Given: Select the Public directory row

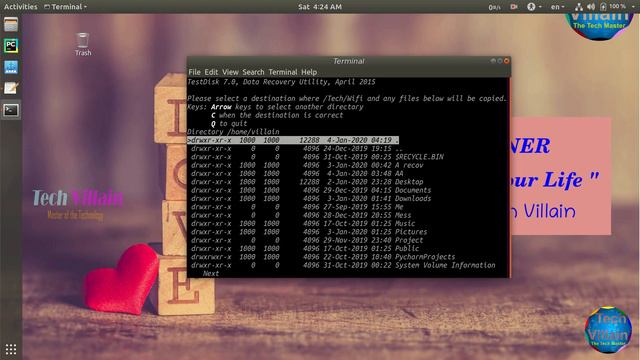Looking at the screenshot, I should [x=305, y=249].
